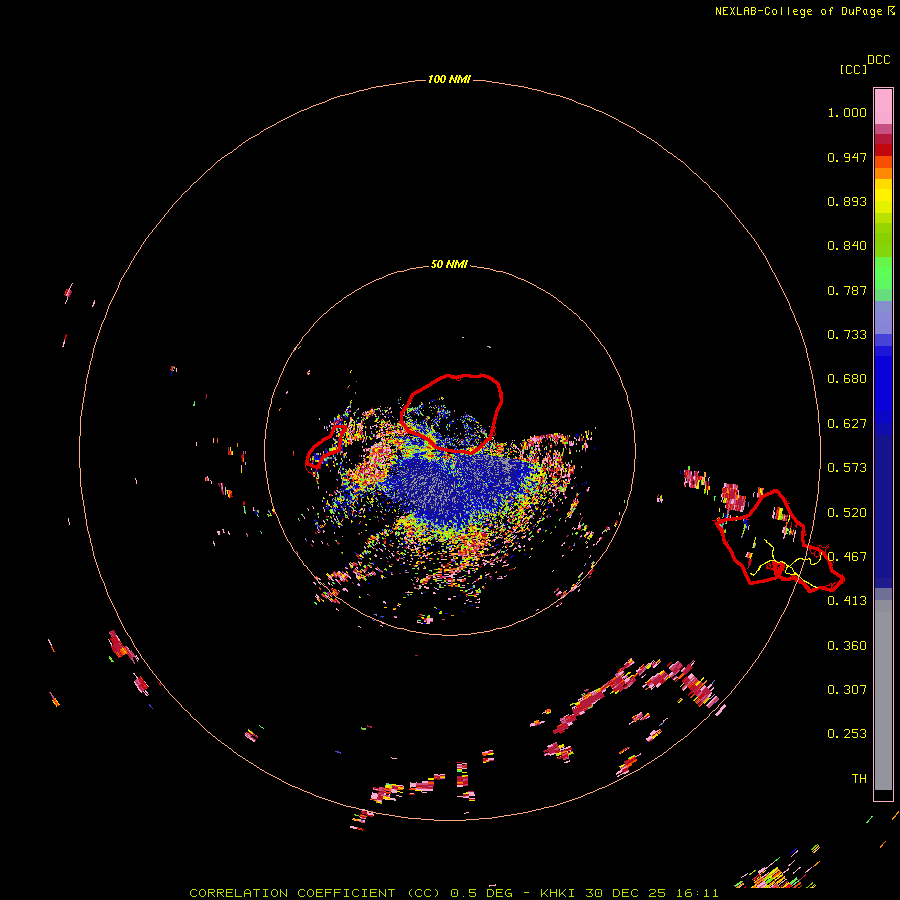Image resolution: width=900 pixels, height=900 pixels.
Task: Click the 1.000 value on the color scale
Action: click(847, 112)
